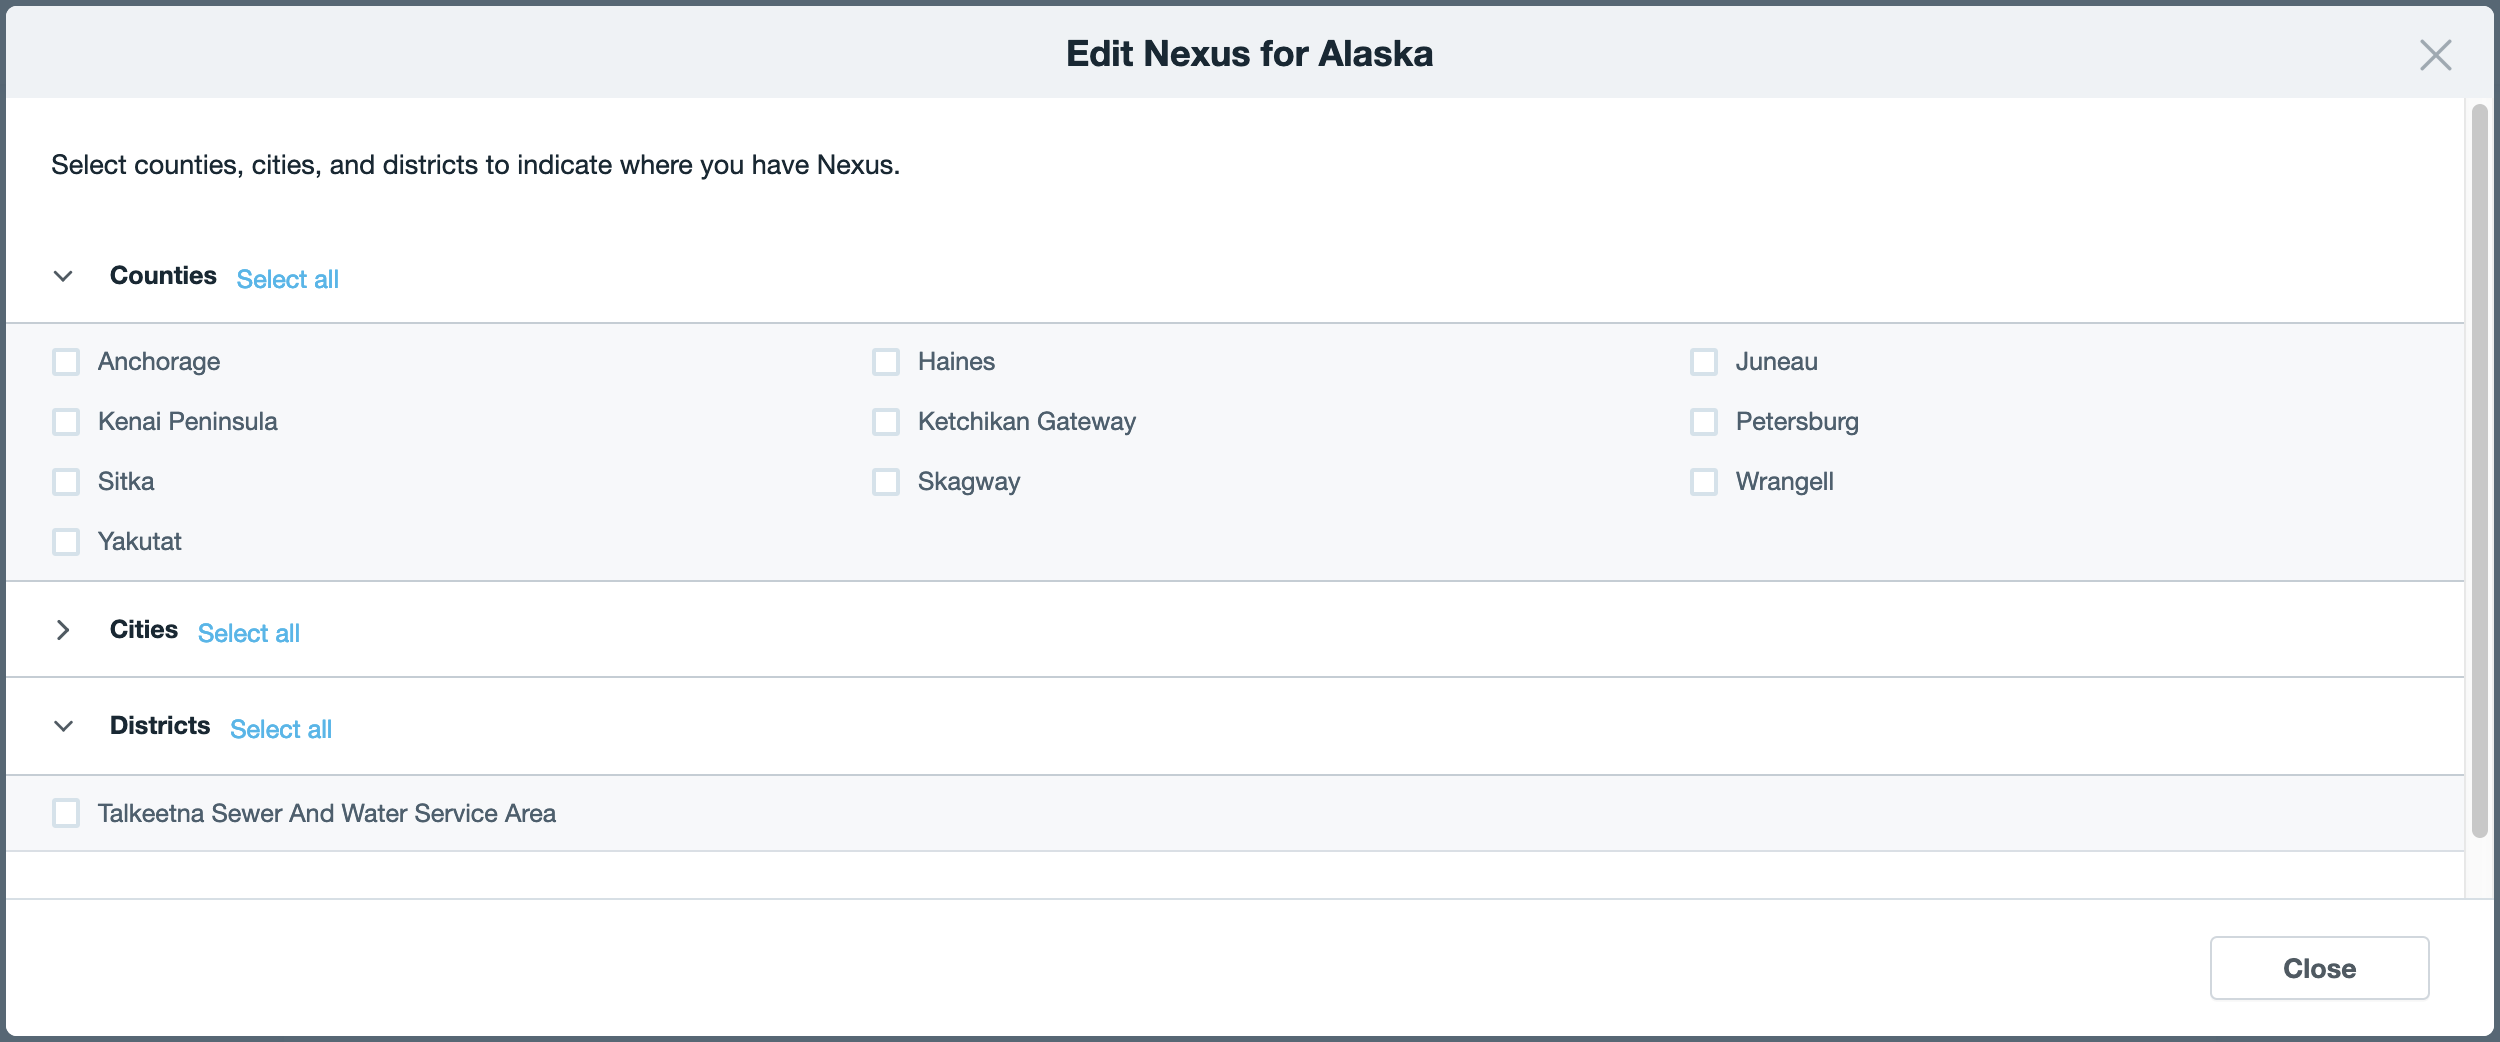Expand the Cities section chevron
Viewport: 2500px width, 1042px height.
(x=63, y=630)
